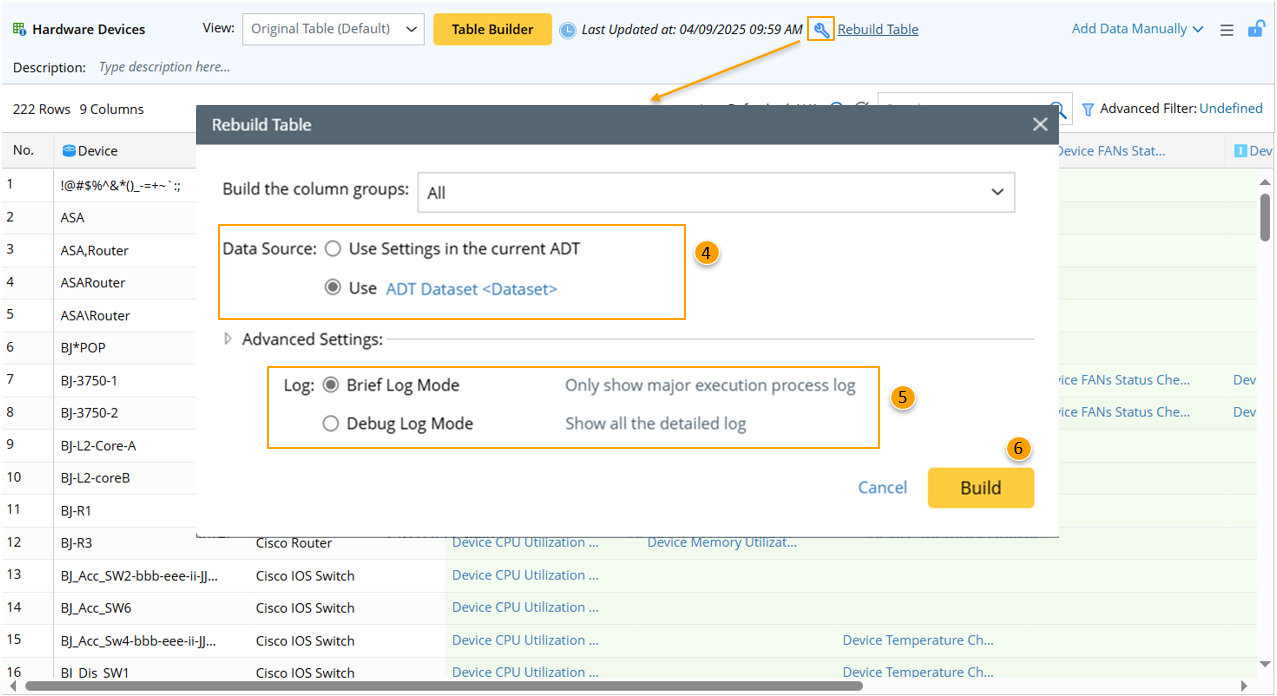Select Brief Log Mode option
Image resolution: width=1277 pixels, height=696 pixels.
click(331, 386)
